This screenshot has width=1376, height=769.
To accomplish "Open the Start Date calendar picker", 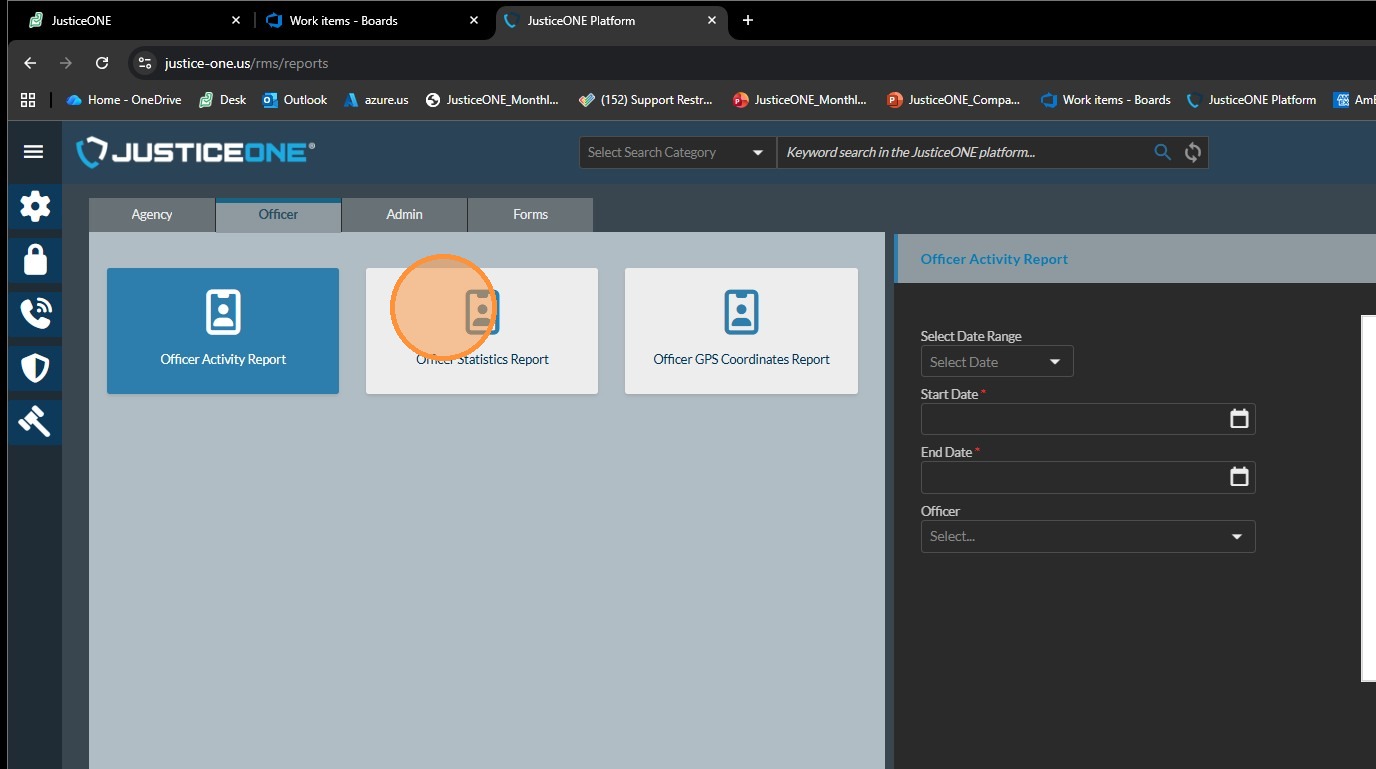I will point(1239,419).
